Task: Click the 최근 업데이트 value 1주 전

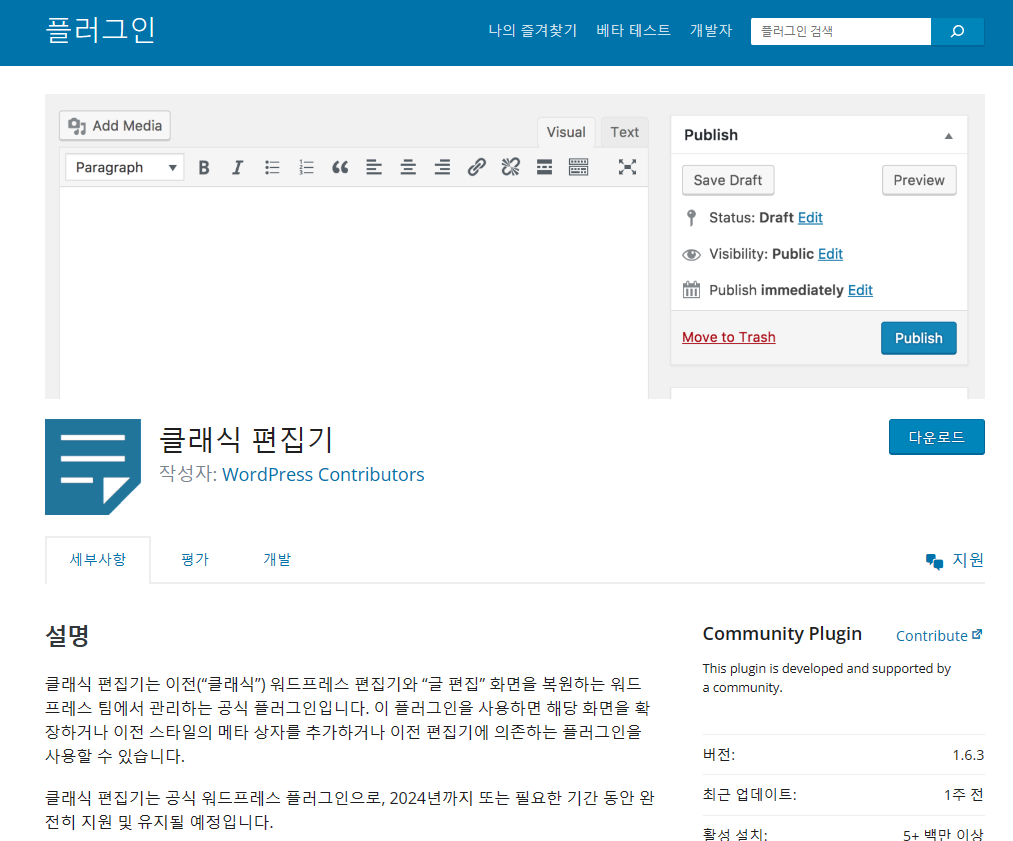Action: tap(963, 795)
